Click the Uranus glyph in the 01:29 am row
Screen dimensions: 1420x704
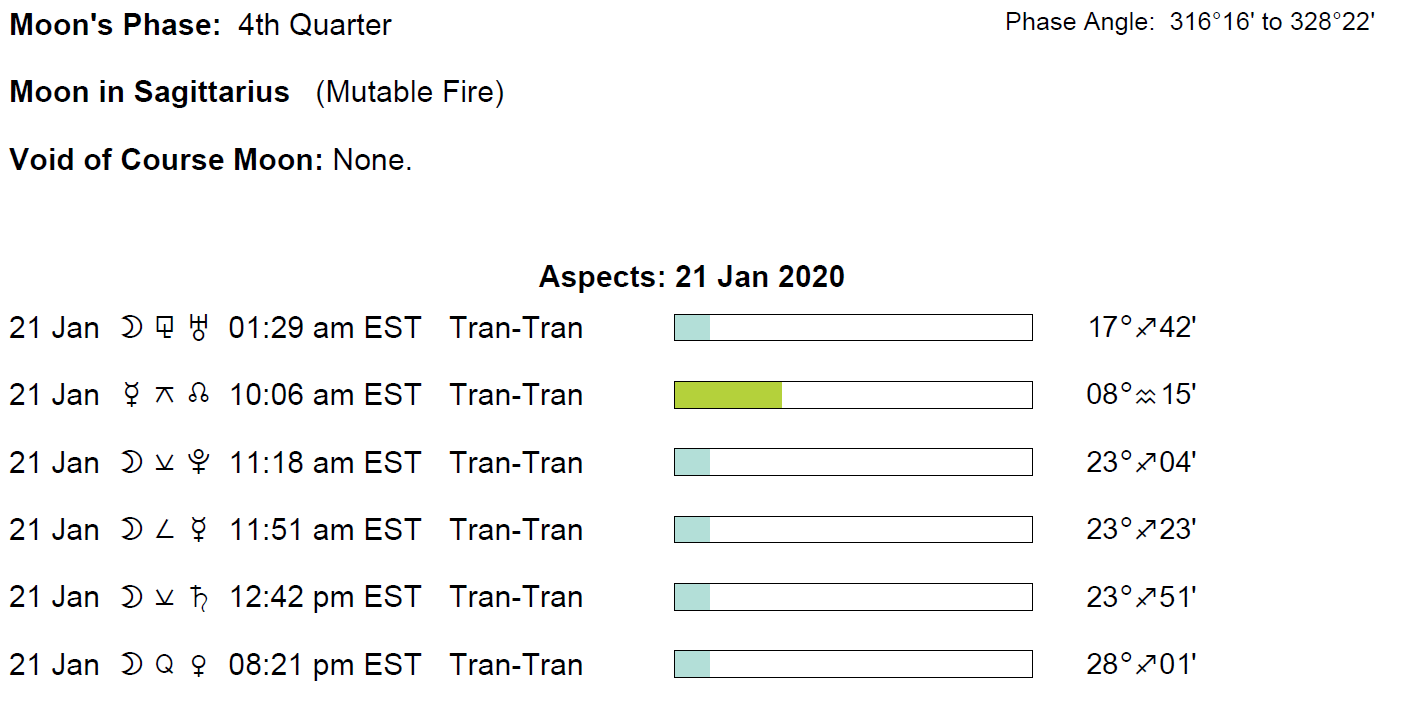coord(198,328)
